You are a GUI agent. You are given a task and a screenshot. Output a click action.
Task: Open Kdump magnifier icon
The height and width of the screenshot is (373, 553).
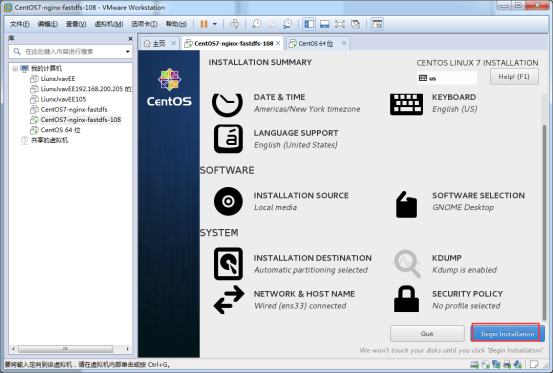407,263
